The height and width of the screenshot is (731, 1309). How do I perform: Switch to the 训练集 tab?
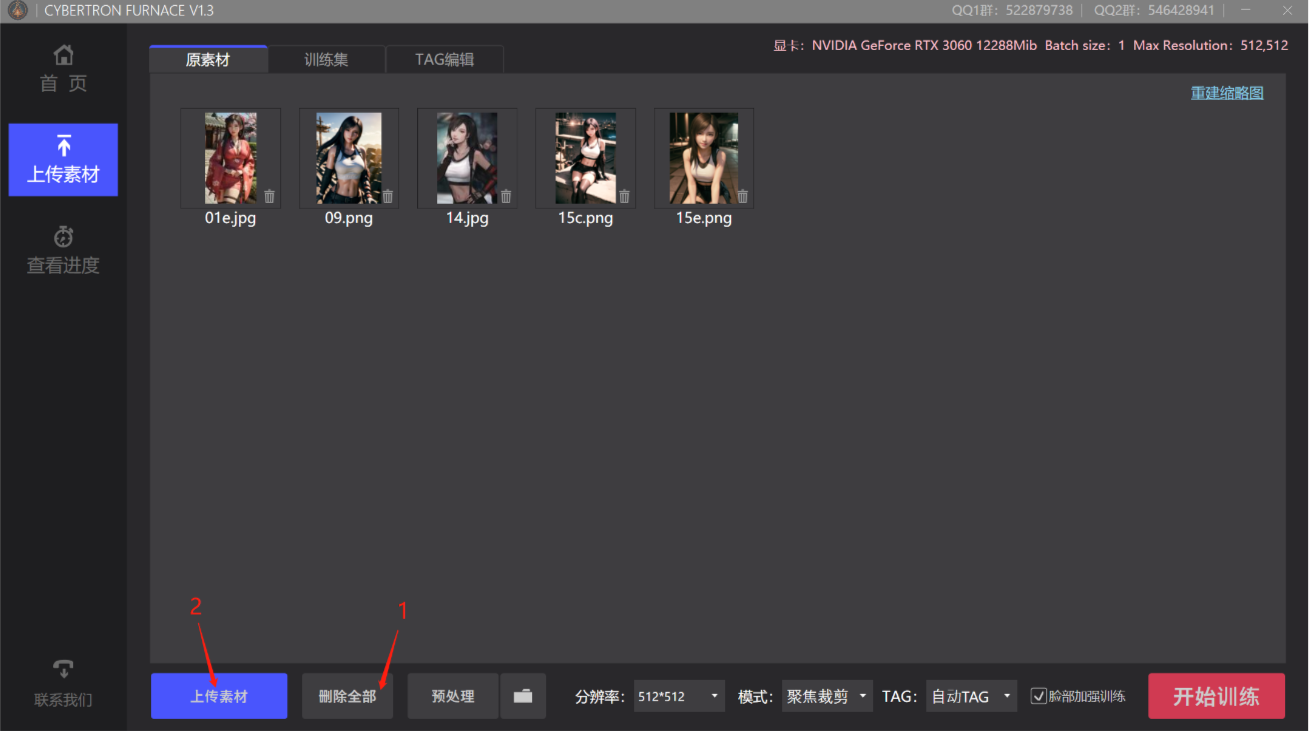326,59
